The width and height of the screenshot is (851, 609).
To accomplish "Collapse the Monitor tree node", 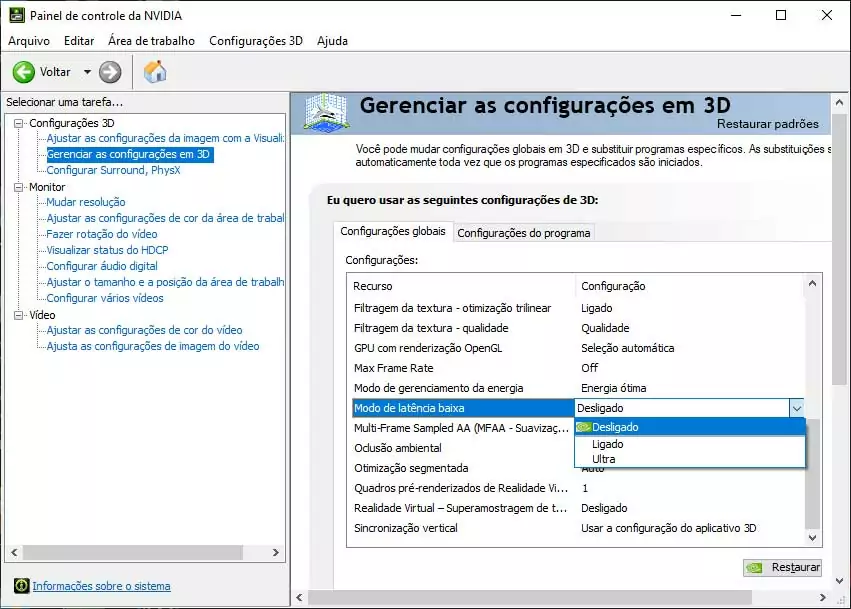I will pyautogui.click(x=19, y=187).
